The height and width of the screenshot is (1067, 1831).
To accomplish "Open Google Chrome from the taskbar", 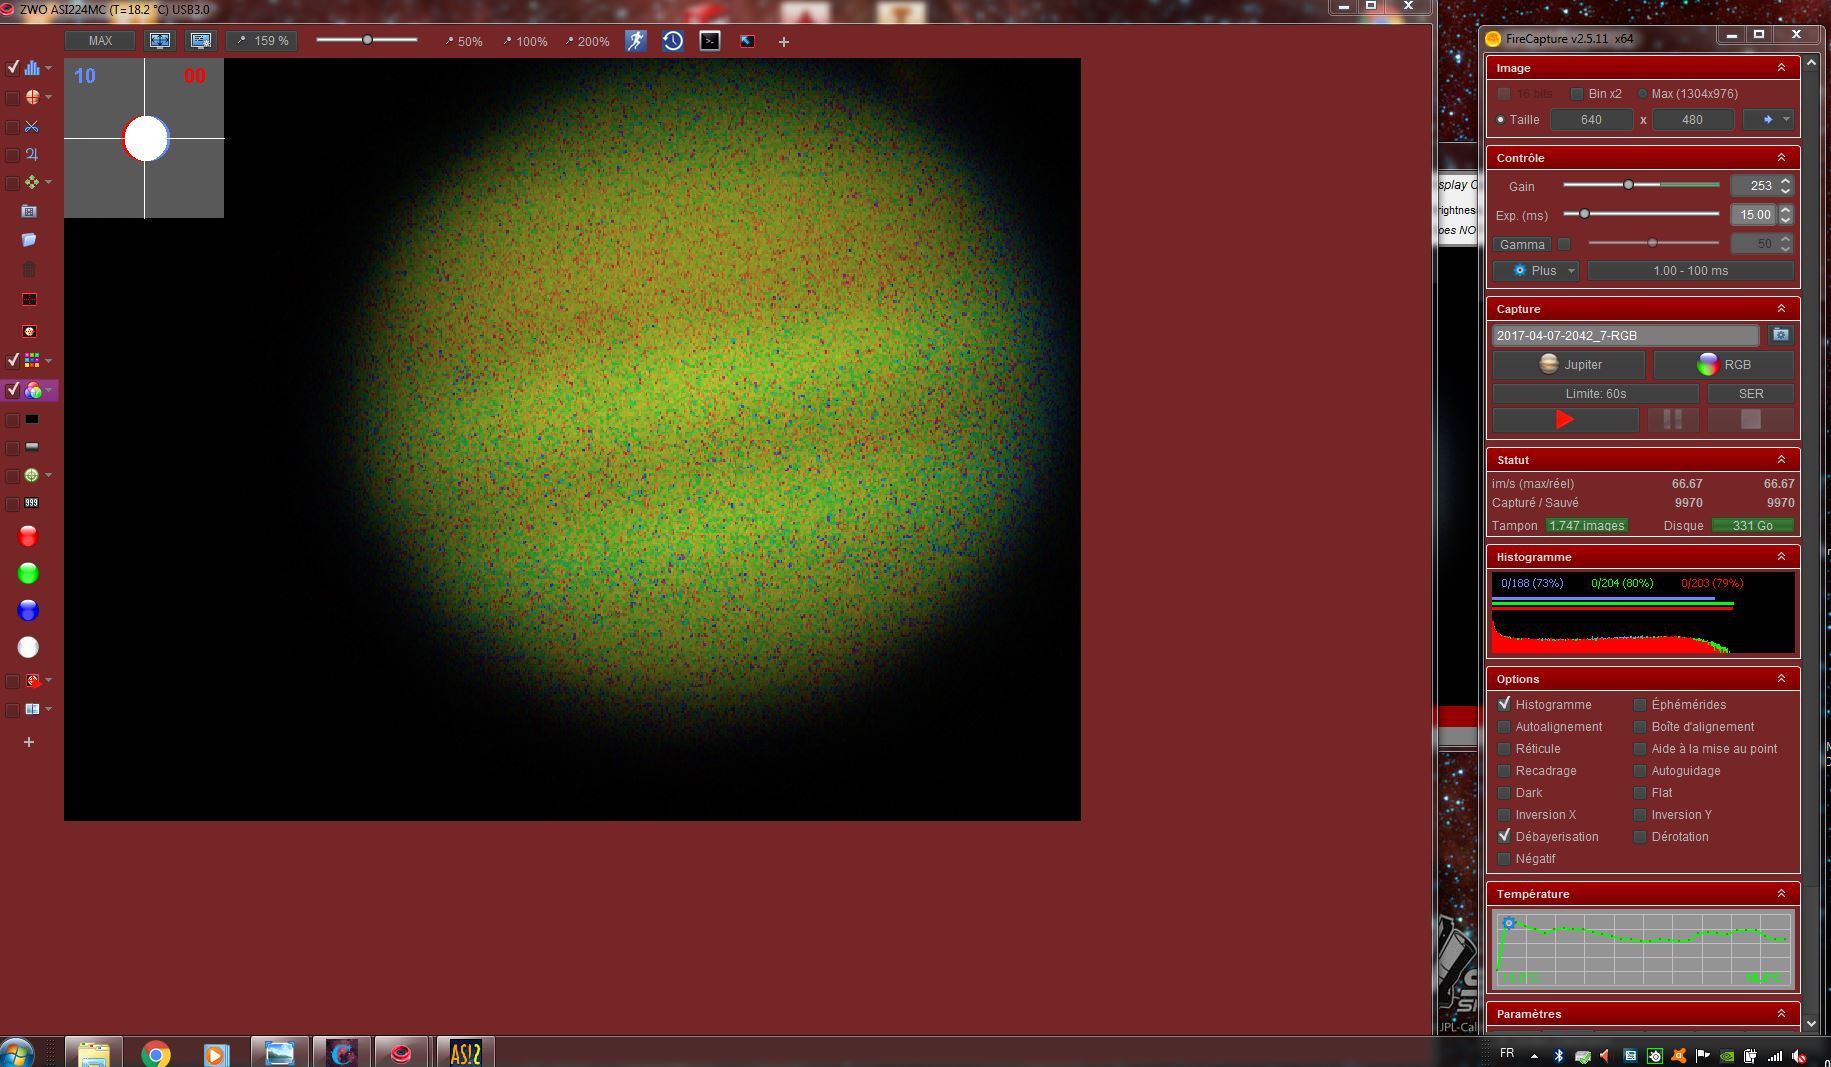I will tap(155, 1054).
